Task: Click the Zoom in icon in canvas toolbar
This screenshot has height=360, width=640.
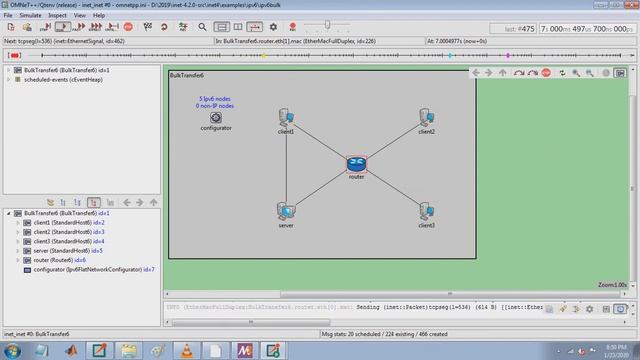Action: [576, 73]
